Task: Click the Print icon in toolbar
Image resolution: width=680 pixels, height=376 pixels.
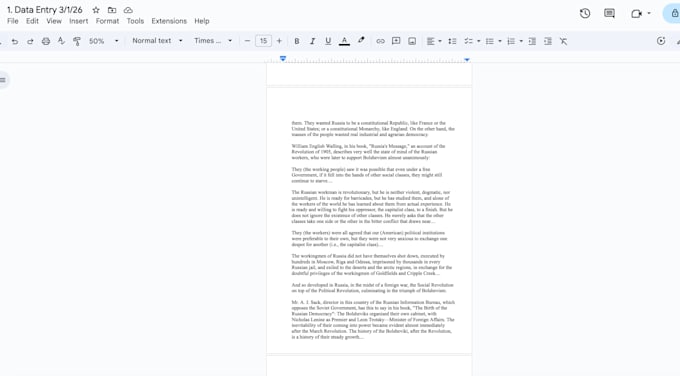Action: pos(46,41)
